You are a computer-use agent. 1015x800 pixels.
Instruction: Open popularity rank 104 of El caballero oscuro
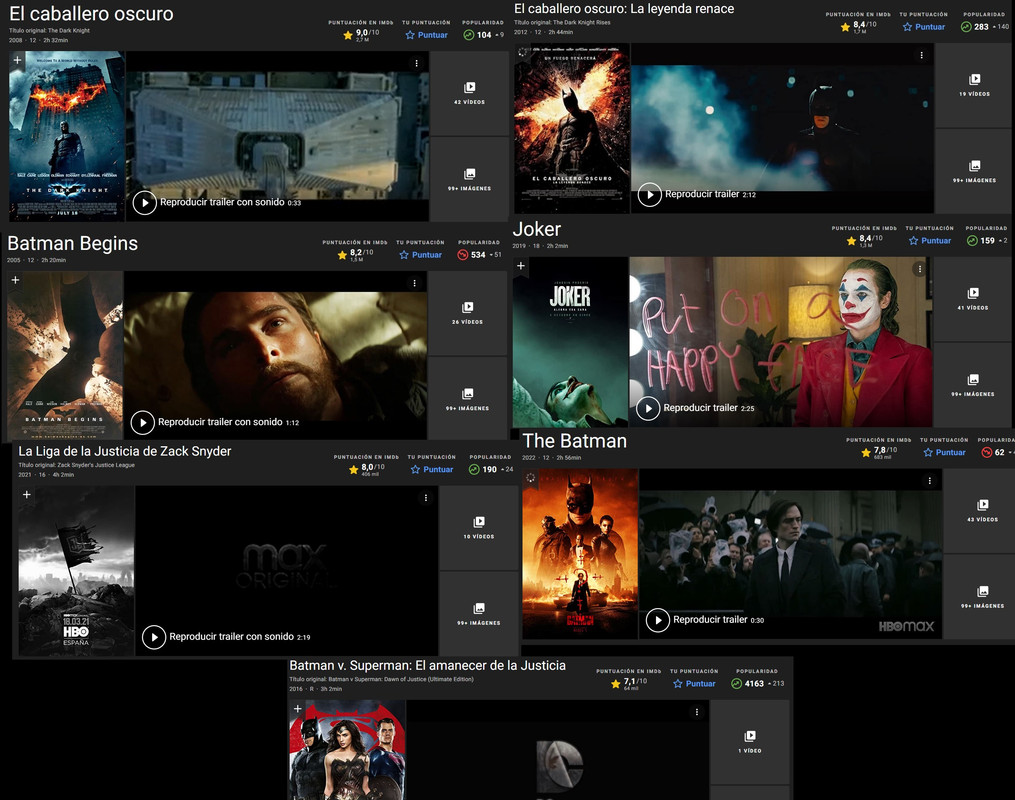[x=483, y=35]
